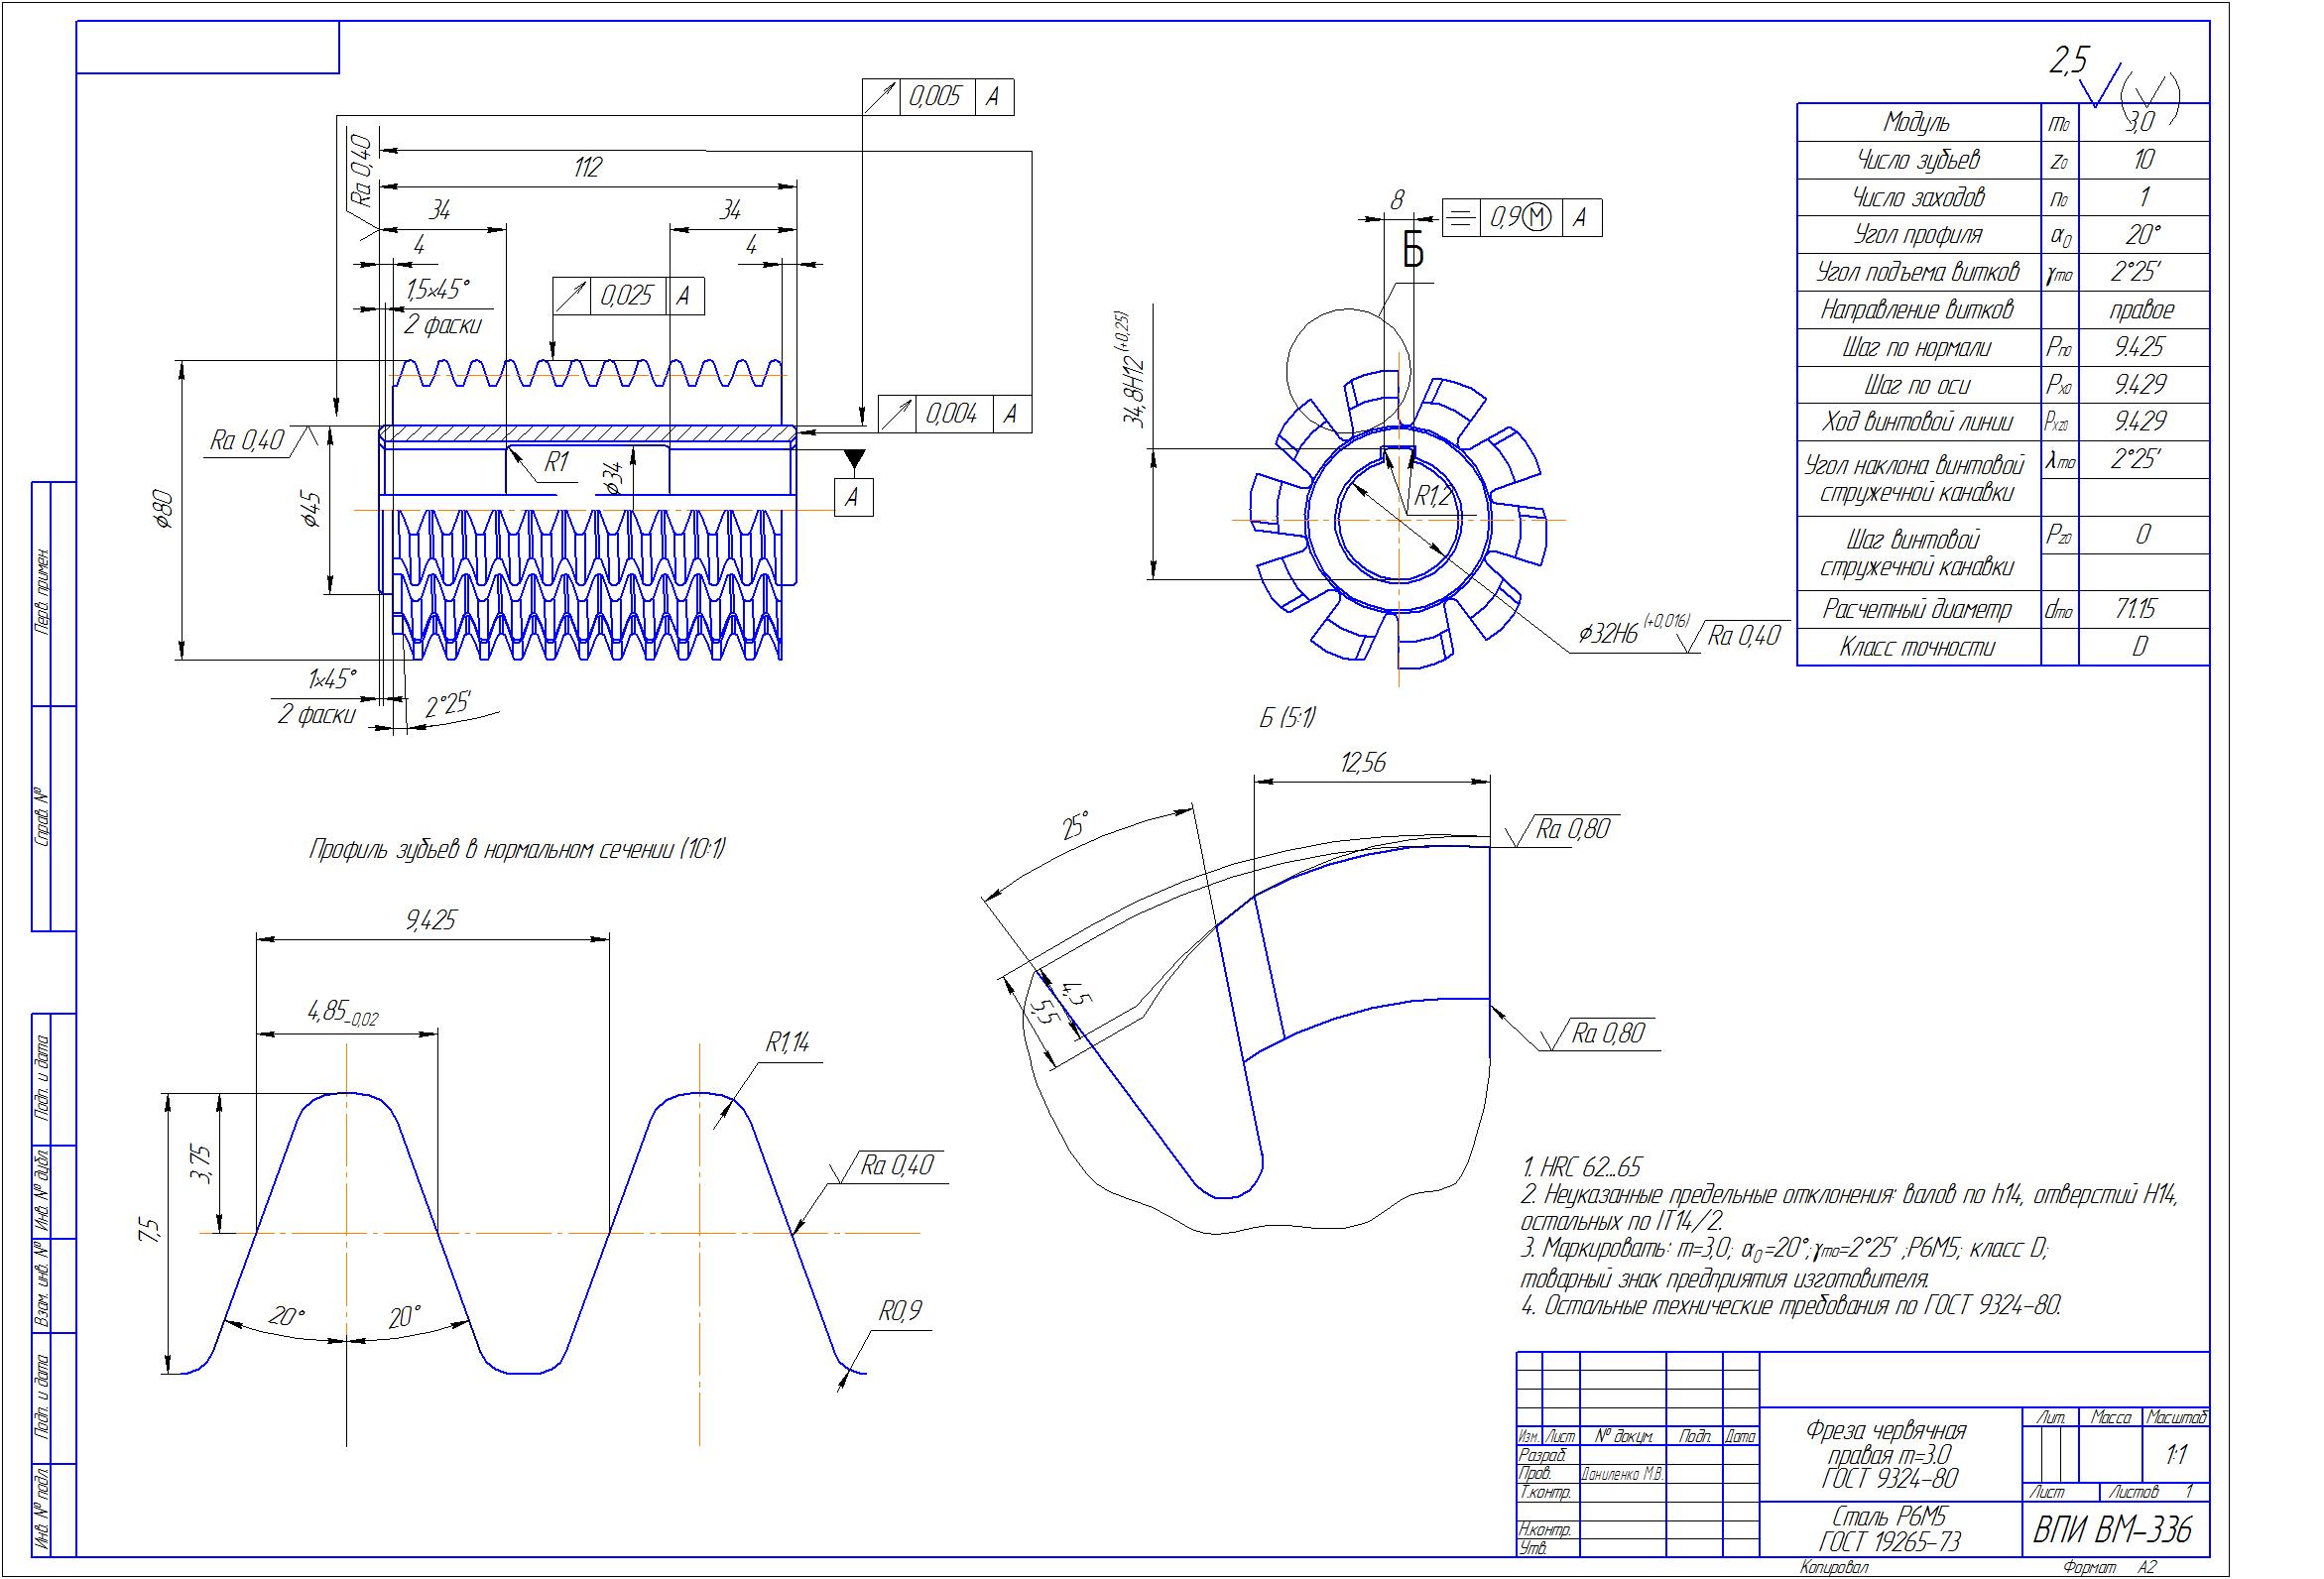Select the Масса column header
This screenshot has height=1579, width=2324.
[2111, 1418]
